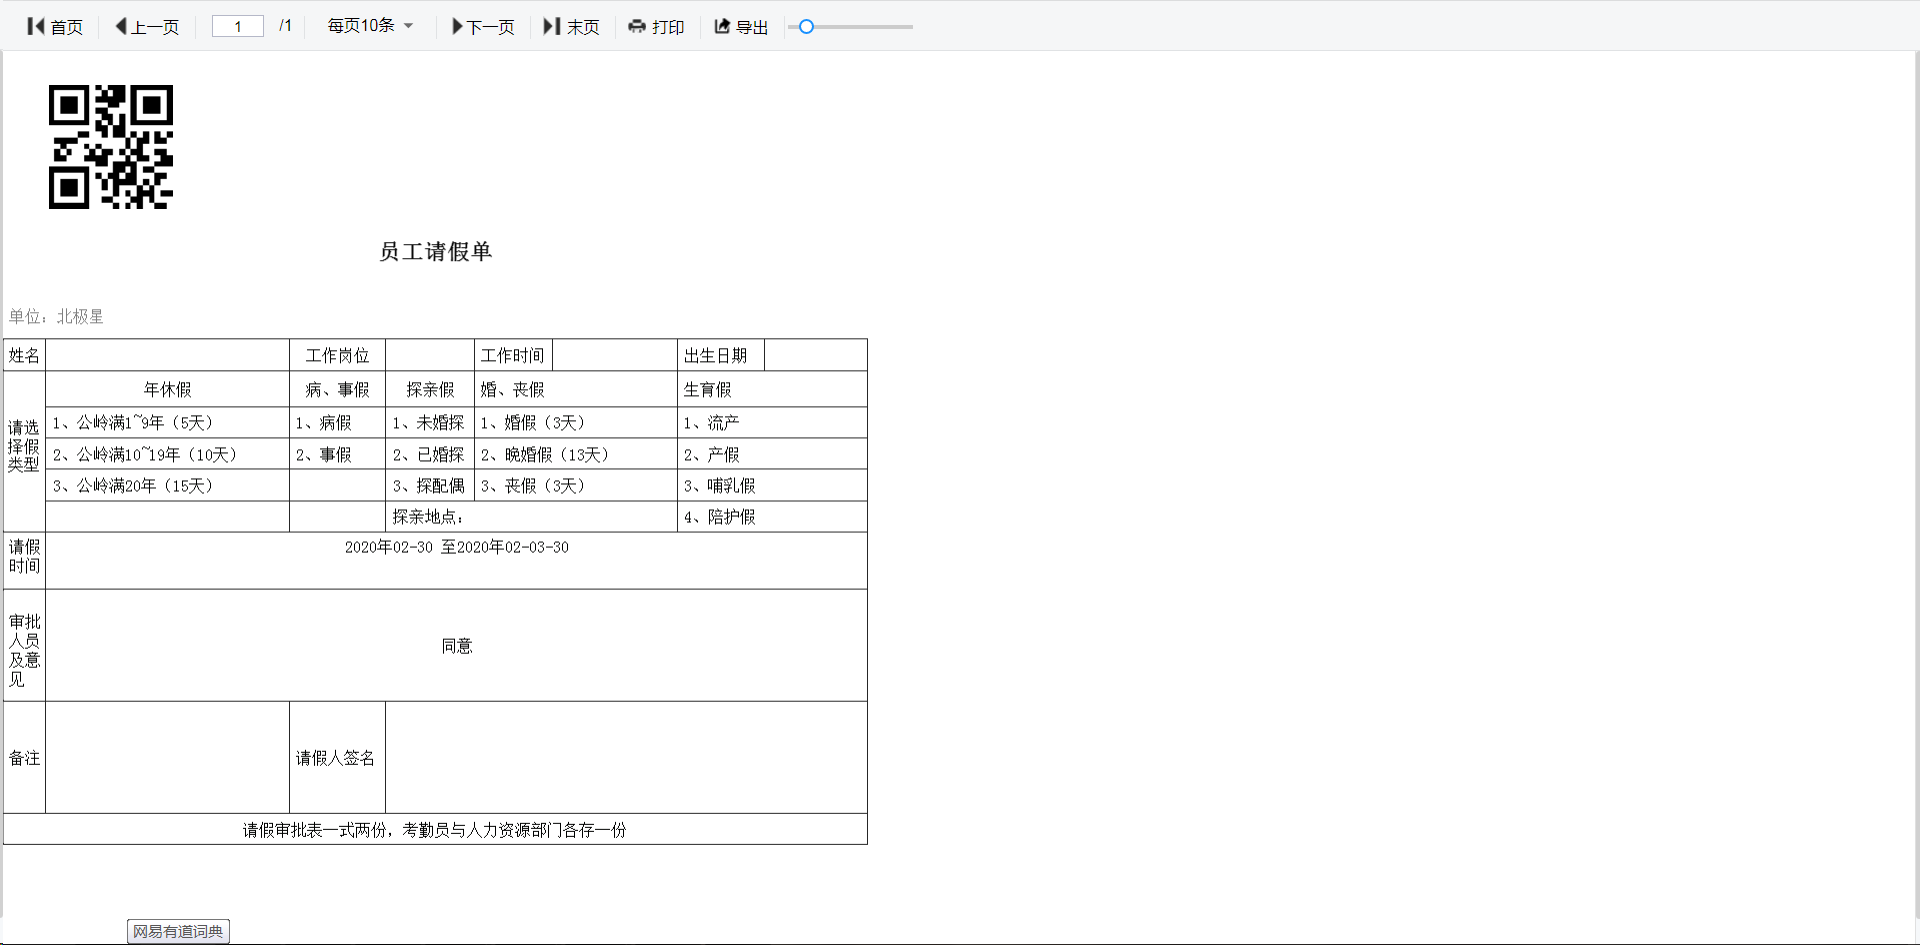1920x945 pixels.
Task: Click the 1、流产 cell
Action: point(772,423)
